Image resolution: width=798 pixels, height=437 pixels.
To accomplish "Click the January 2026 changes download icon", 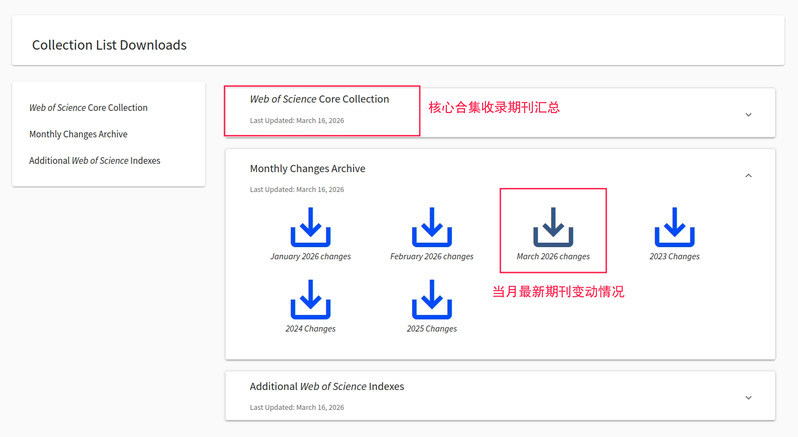I will [x=310, y=227].
